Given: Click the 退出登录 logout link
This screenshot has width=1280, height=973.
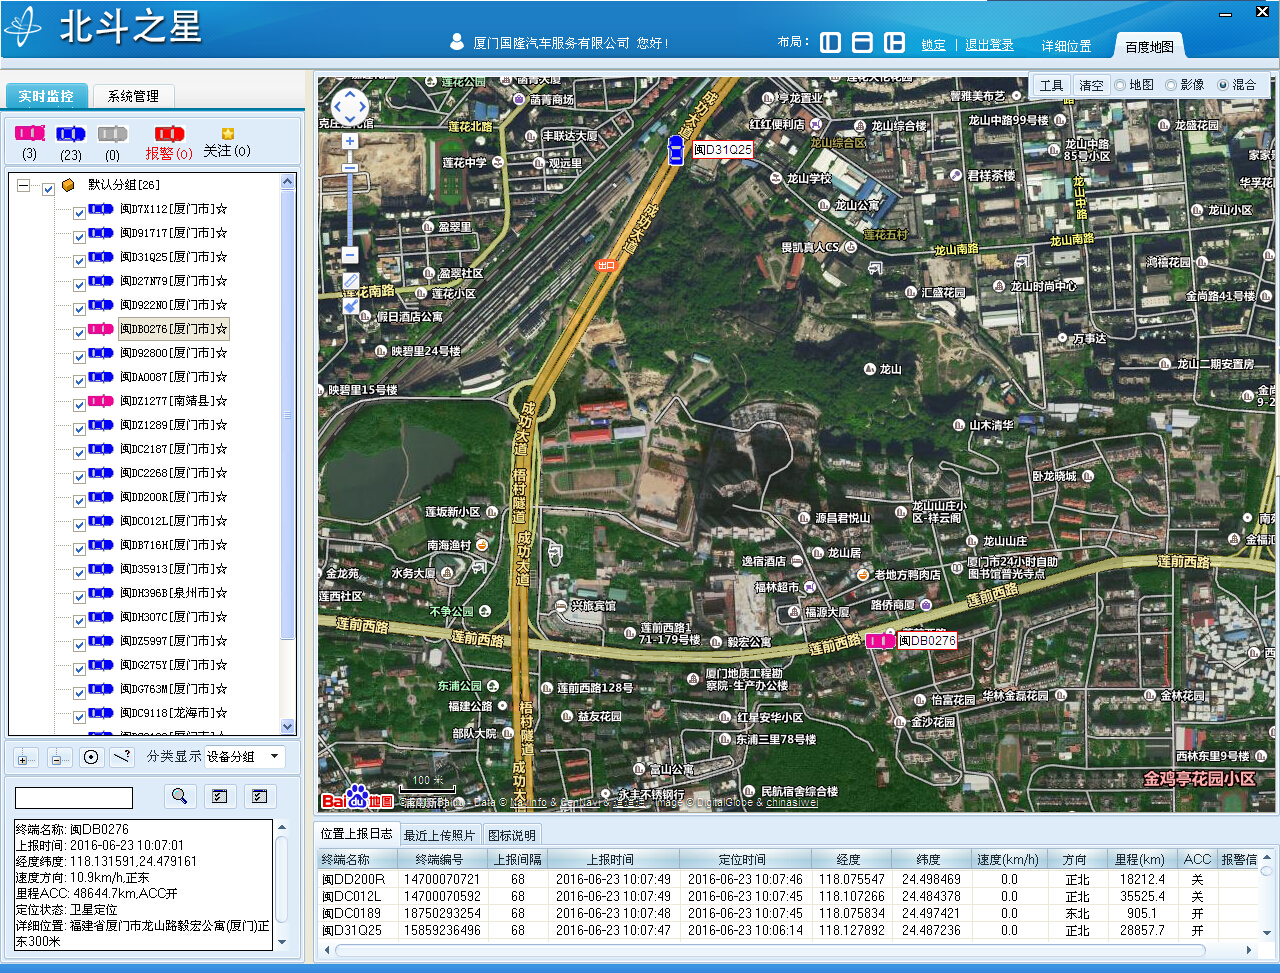Looking at the screenshot, I should [x=989, y=45].
